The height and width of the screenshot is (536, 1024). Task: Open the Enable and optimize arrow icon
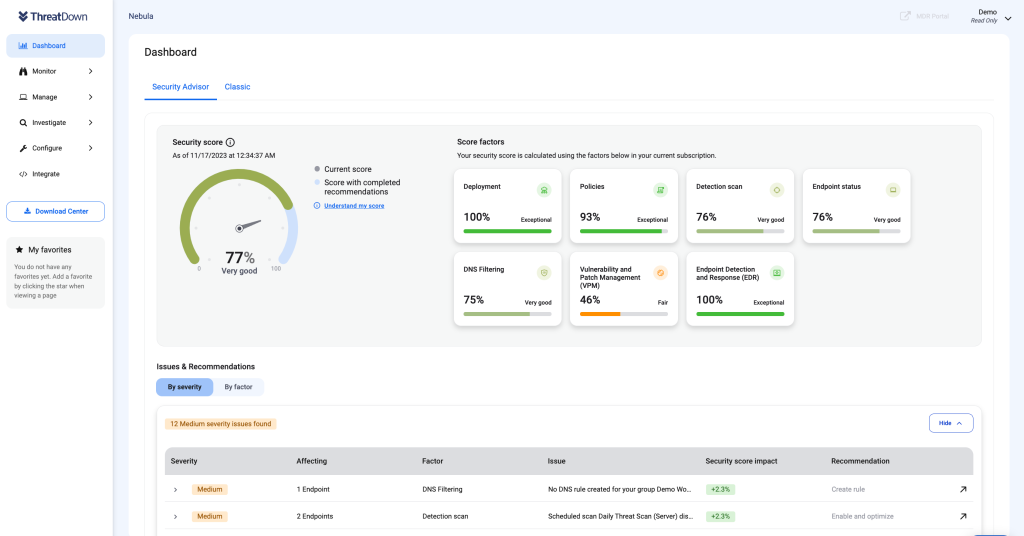point(963,516)
